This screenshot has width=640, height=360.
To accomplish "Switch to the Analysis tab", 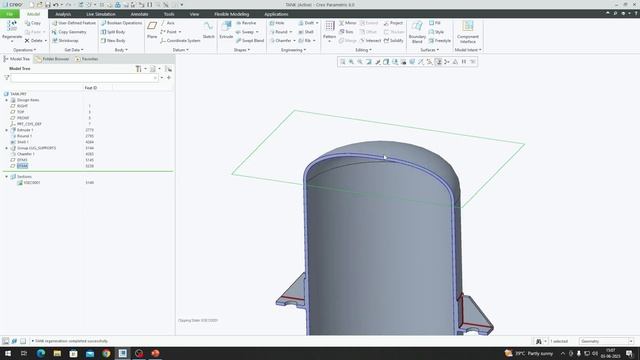I will tap(63, 14).
